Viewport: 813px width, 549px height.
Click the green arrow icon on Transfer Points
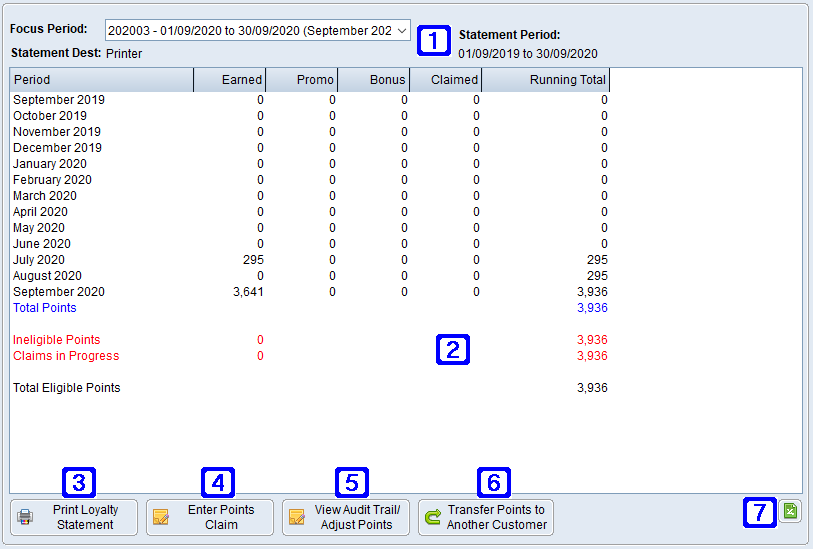pos(433,518)
